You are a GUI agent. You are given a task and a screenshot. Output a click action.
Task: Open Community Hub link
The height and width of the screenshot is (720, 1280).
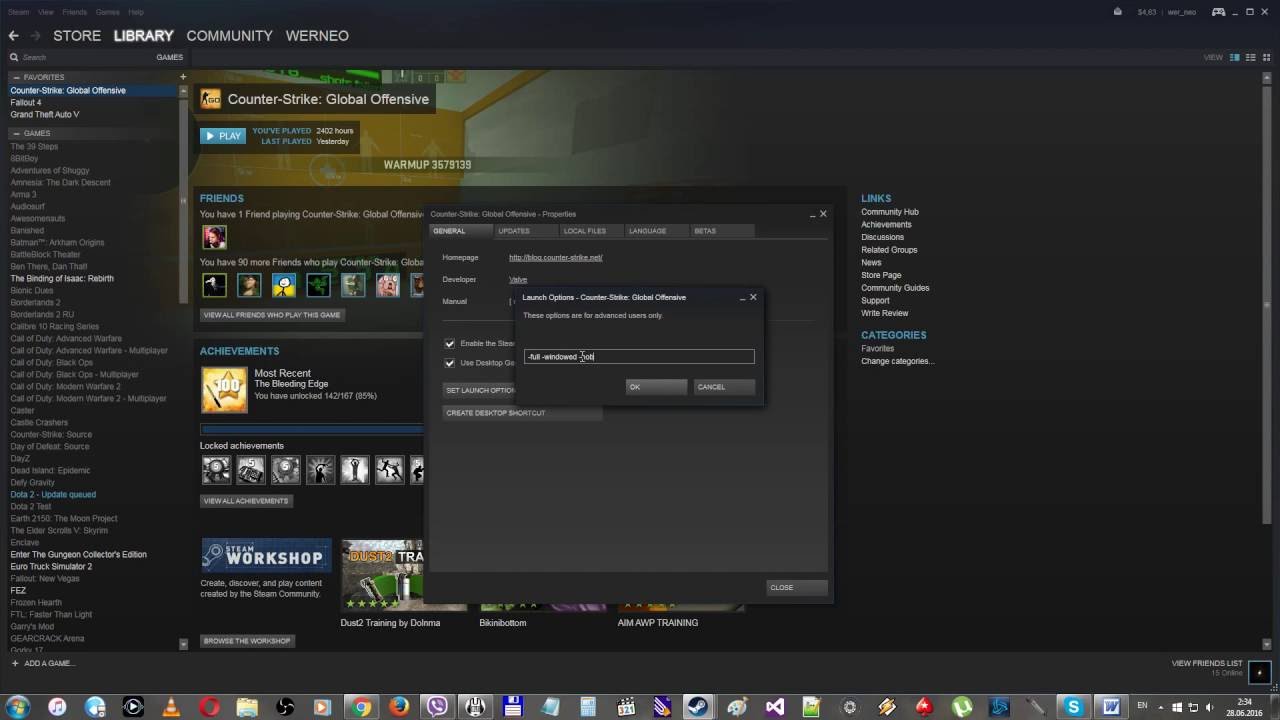pyautogui.click(x=890, y=212)
